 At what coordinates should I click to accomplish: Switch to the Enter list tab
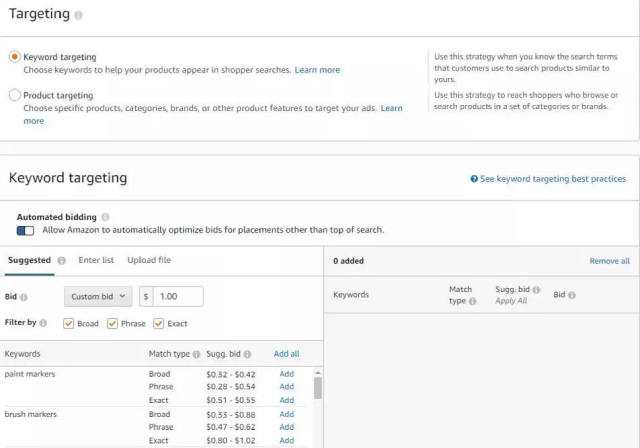tap(96, 260)
